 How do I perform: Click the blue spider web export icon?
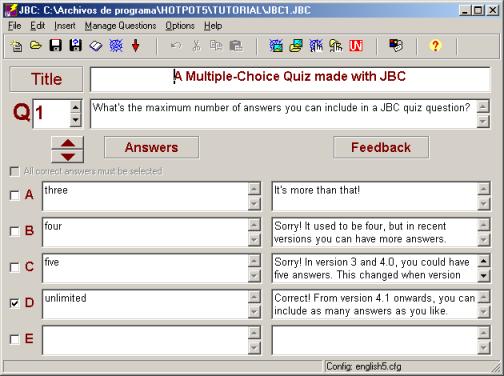[x=116, y=45]
